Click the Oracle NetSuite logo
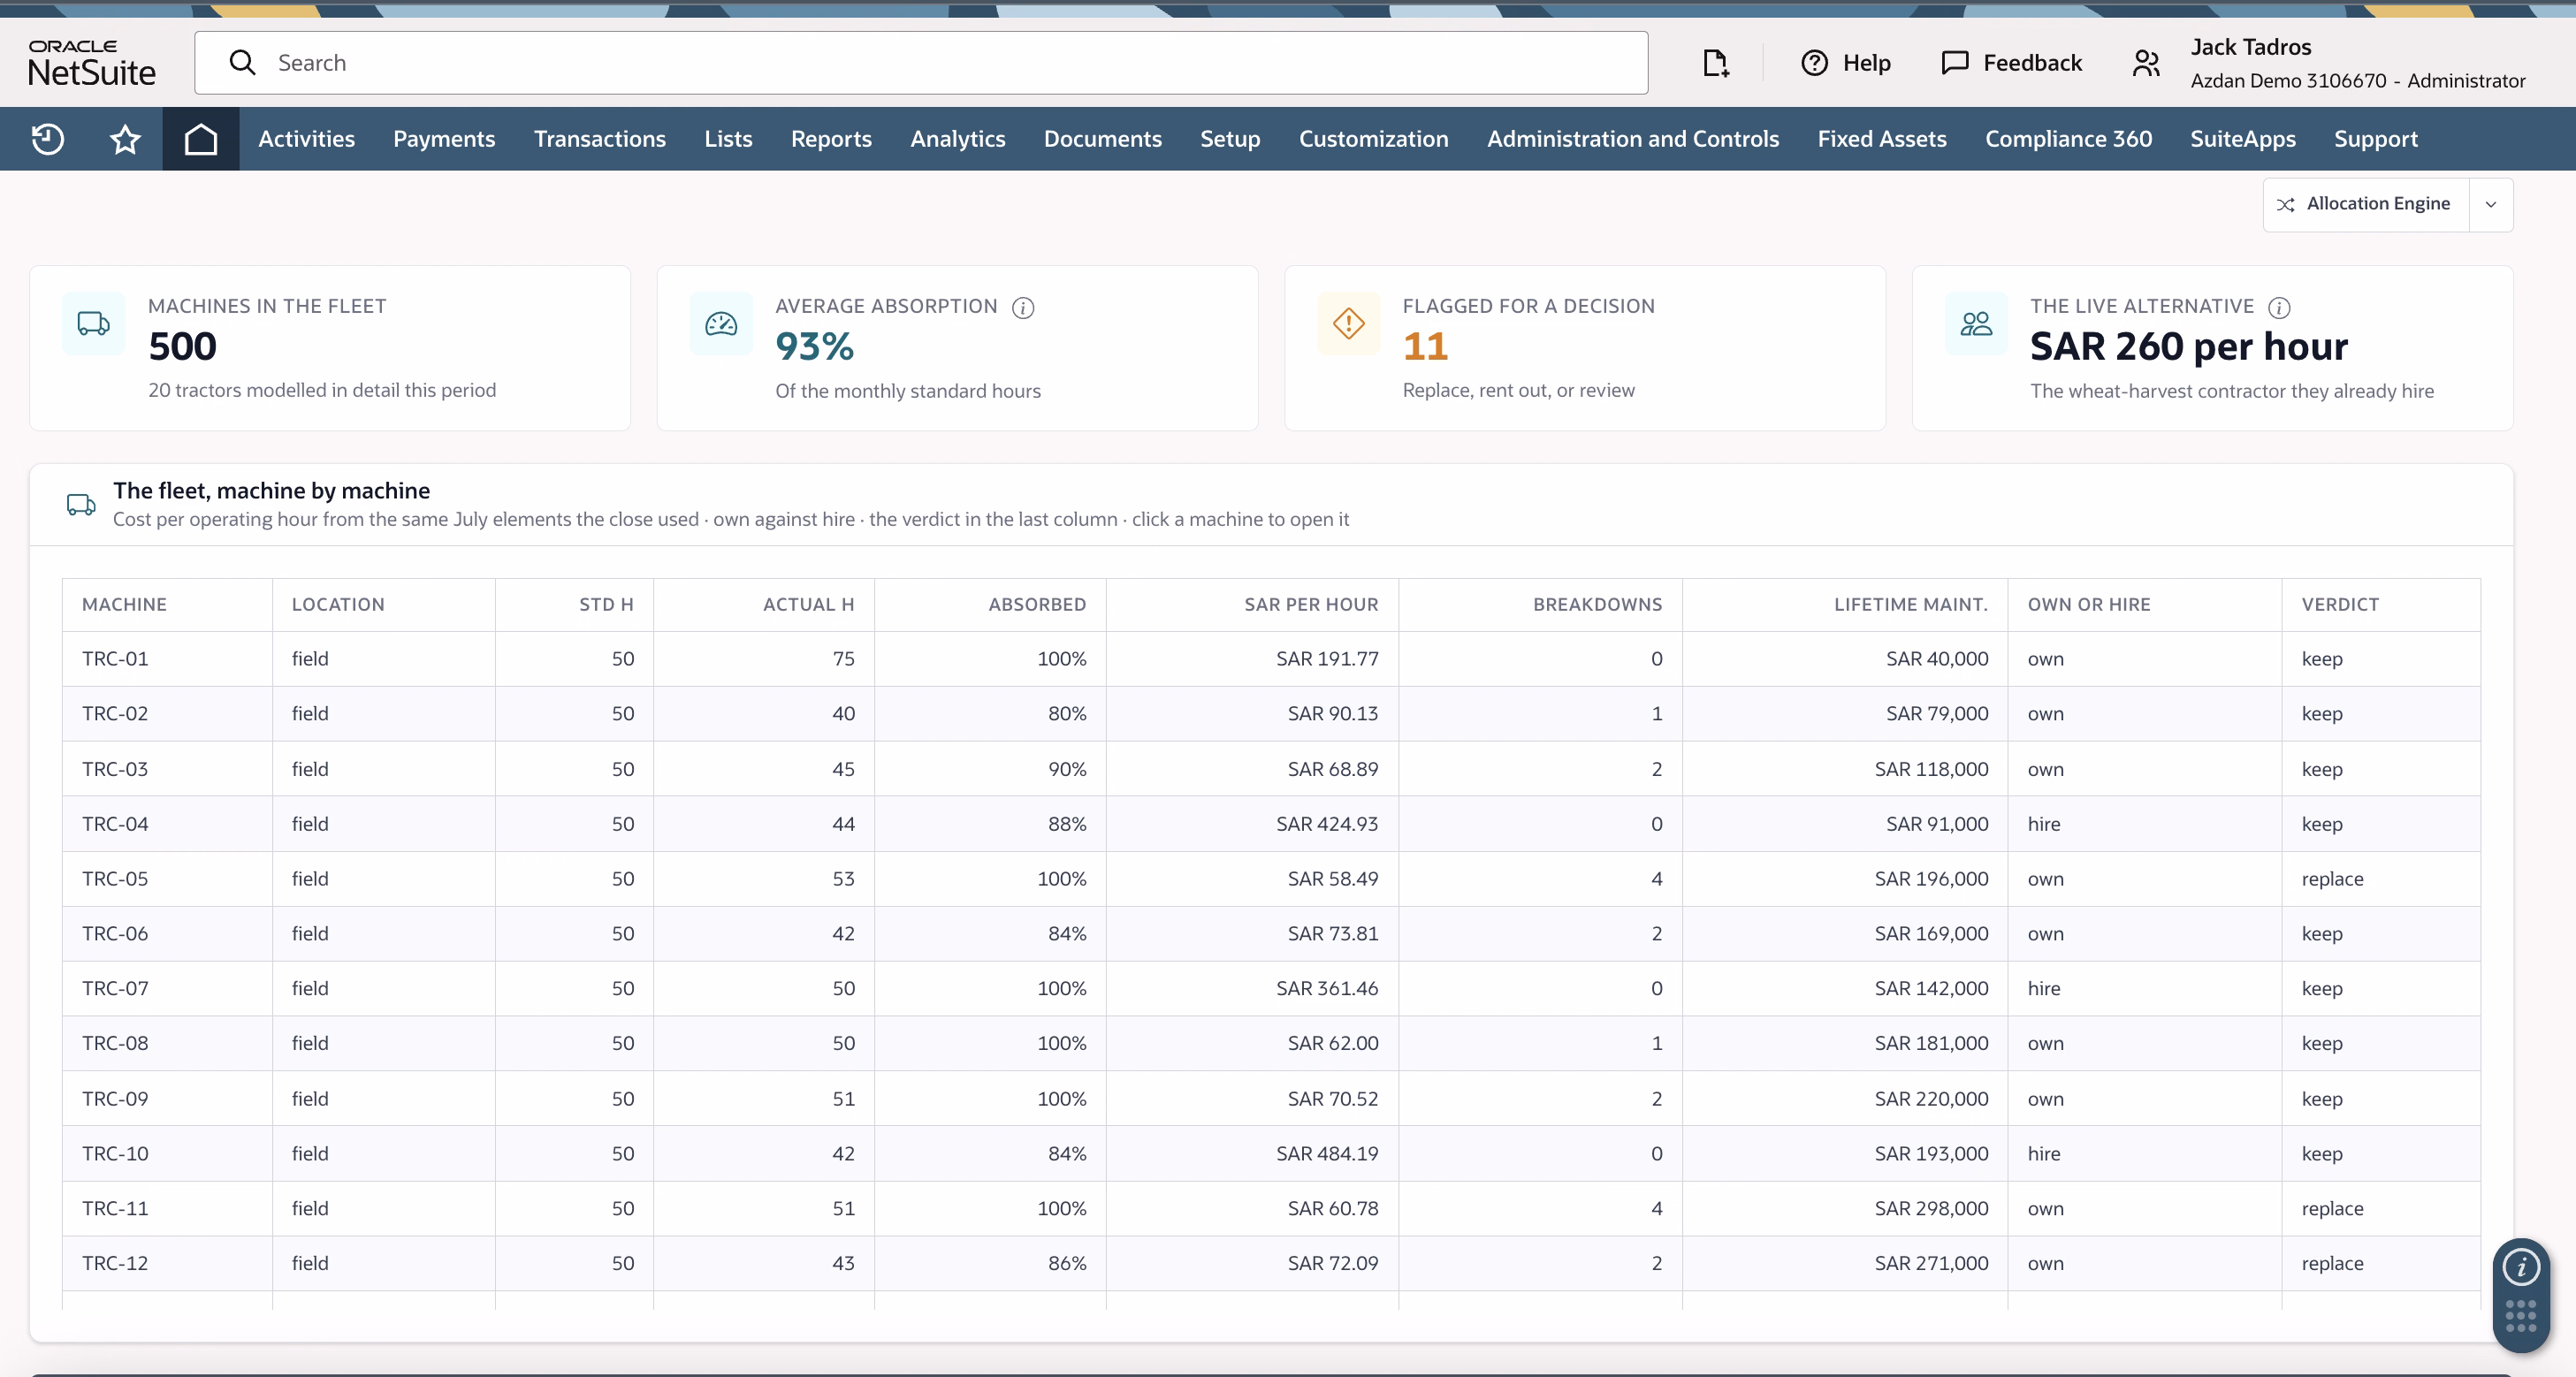The image size is (2576, 1377). (x=92, y=63)
